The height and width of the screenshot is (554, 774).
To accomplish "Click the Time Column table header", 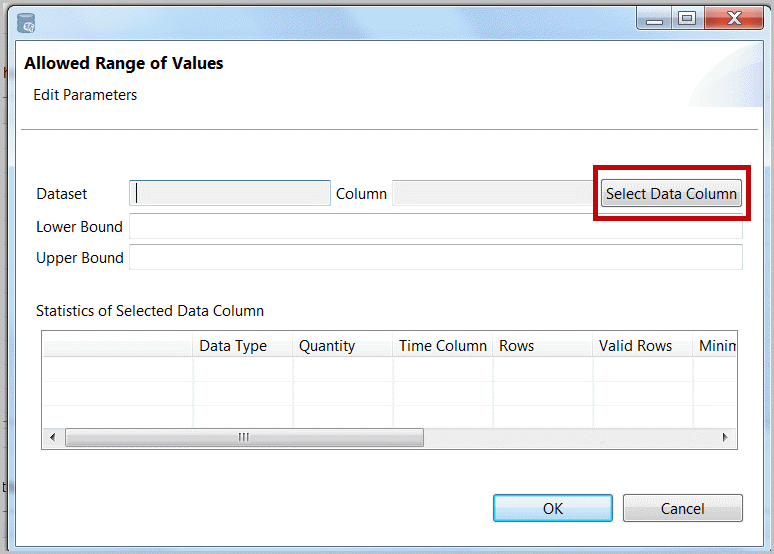I will (x=442, y=346).
